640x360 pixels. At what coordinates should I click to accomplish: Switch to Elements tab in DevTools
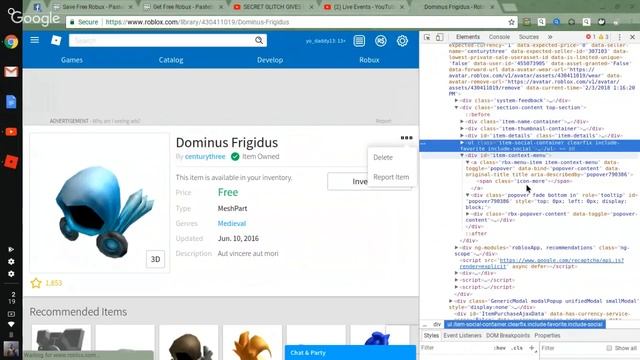(468, 37)
